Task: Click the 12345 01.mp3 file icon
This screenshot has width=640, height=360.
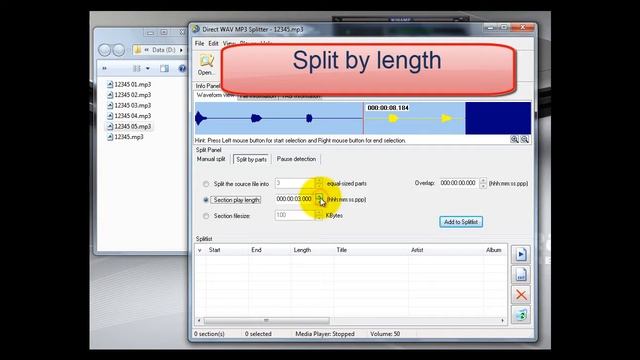Action: (x=110, y=84)
